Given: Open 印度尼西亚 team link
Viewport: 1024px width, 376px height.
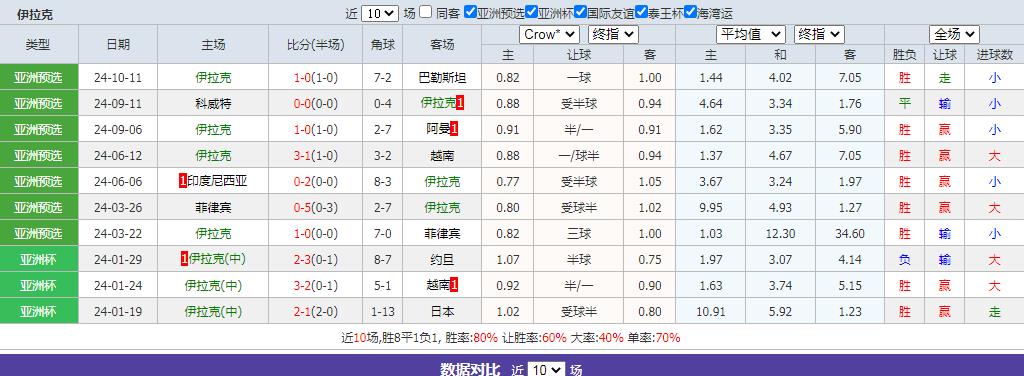Looking at the screenshot, I should click(x=217, y=181).
